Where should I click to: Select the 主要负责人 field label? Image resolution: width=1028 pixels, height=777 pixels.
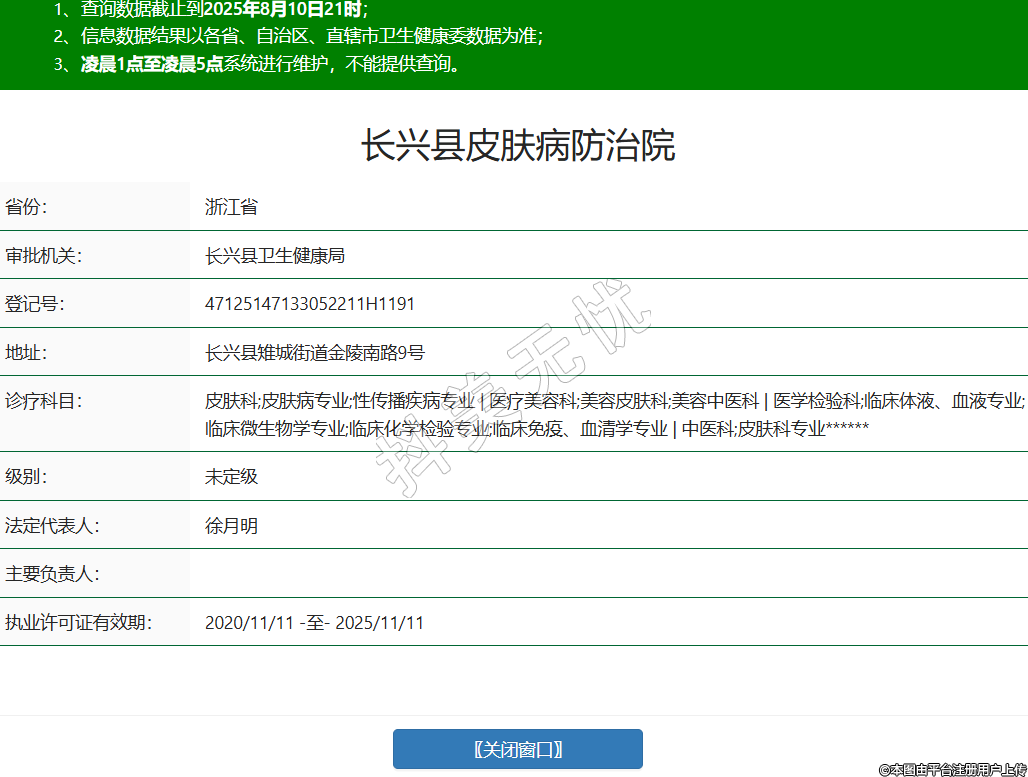[52, 574]
